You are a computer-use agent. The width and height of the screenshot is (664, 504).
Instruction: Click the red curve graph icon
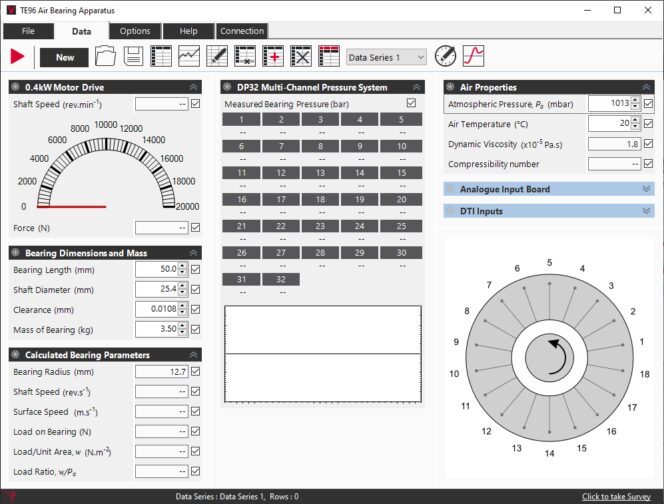point(473,57)
